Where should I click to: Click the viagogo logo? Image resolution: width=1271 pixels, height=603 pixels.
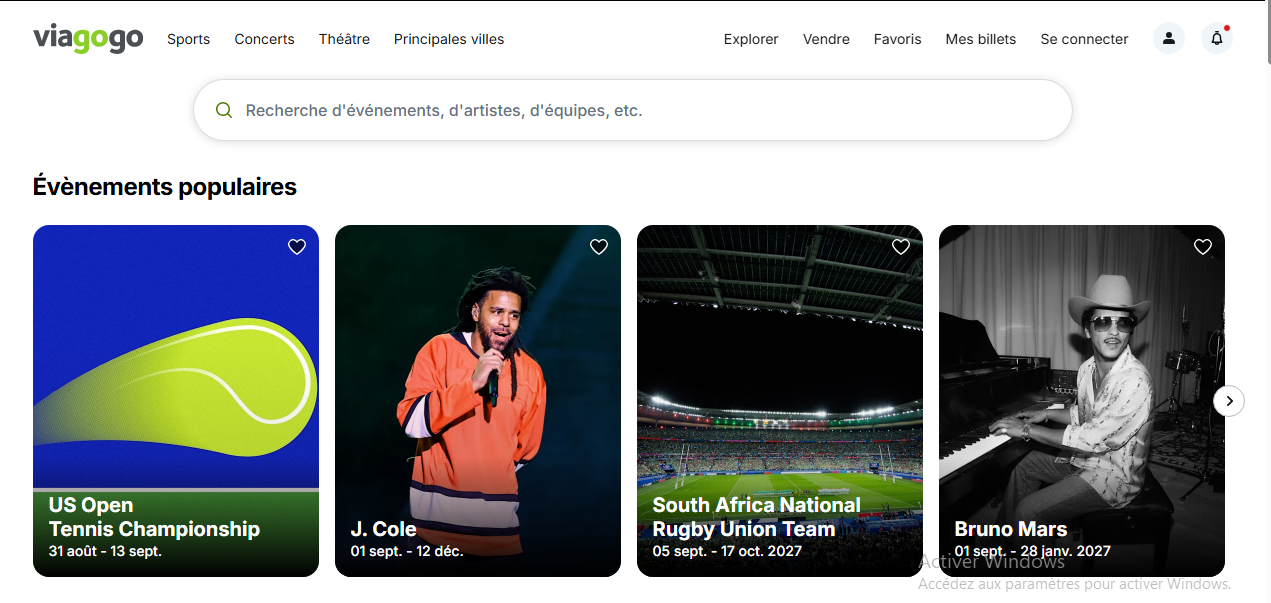coord(88,38)
